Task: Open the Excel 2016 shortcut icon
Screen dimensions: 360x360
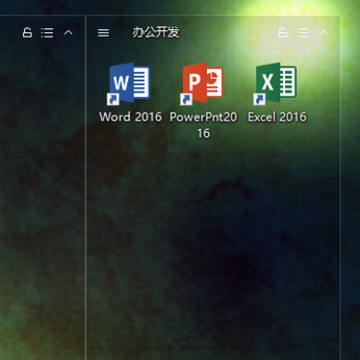Action: [276, 83]
